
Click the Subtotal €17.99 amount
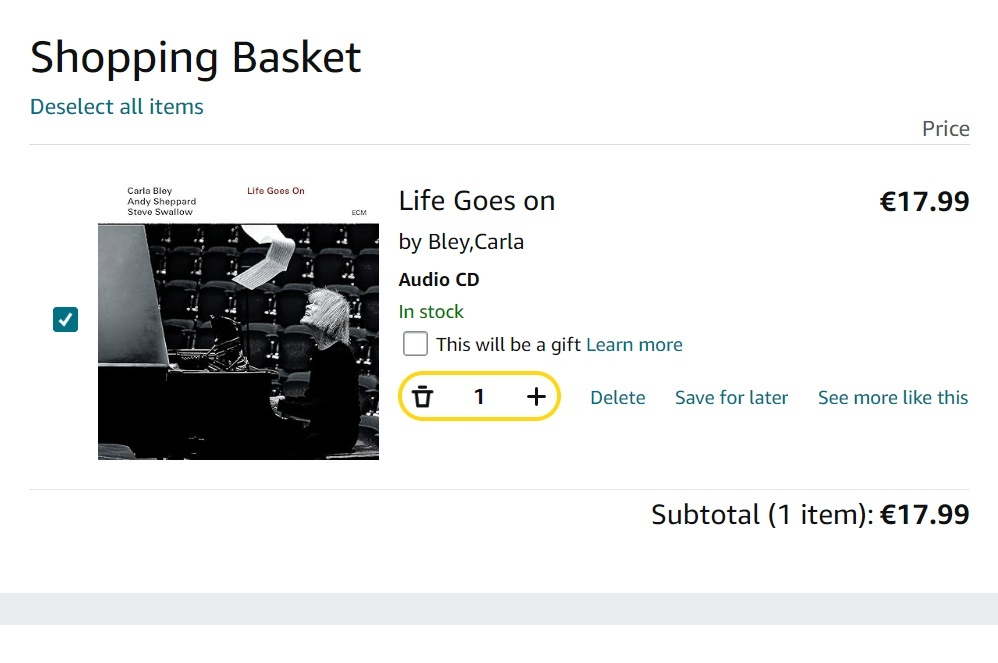click(924, 515)
